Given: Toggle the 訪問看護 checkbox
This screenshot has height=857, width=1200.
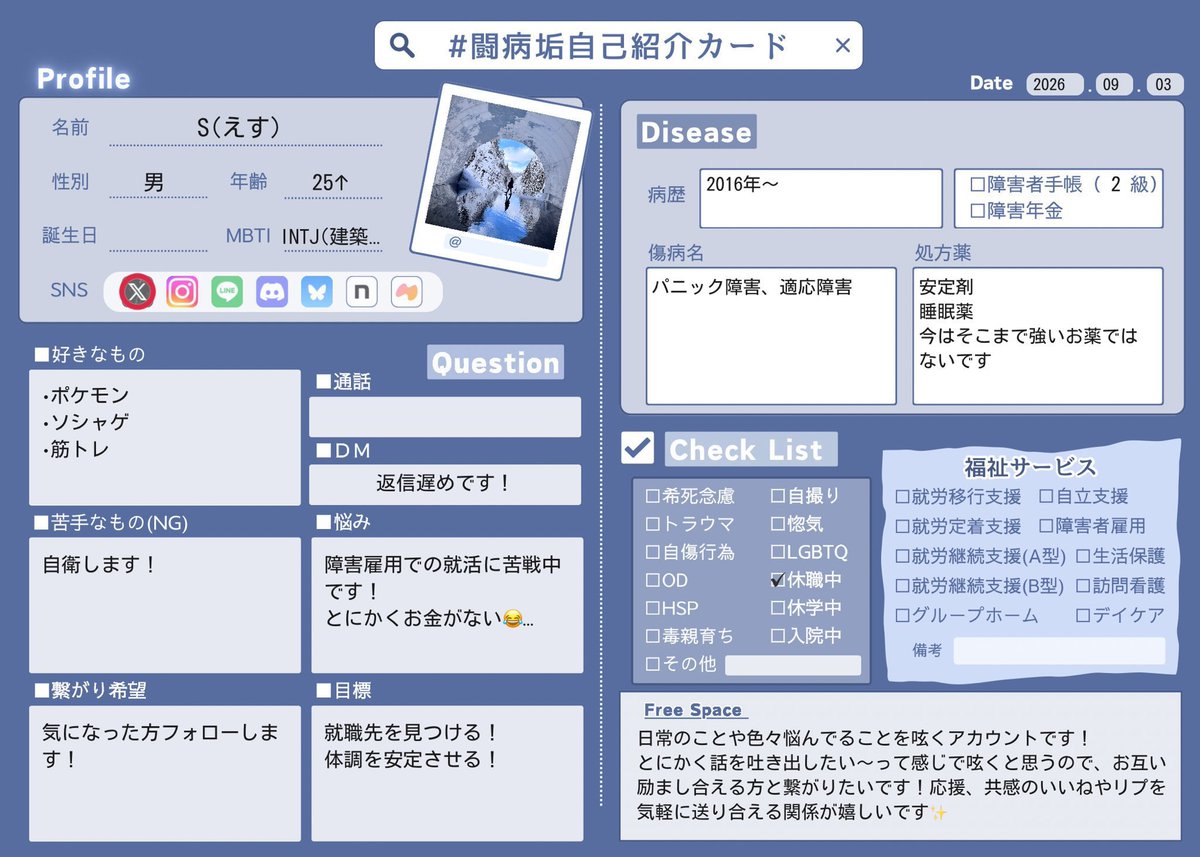Looking at the screenshot, I should coord(1083,587).
